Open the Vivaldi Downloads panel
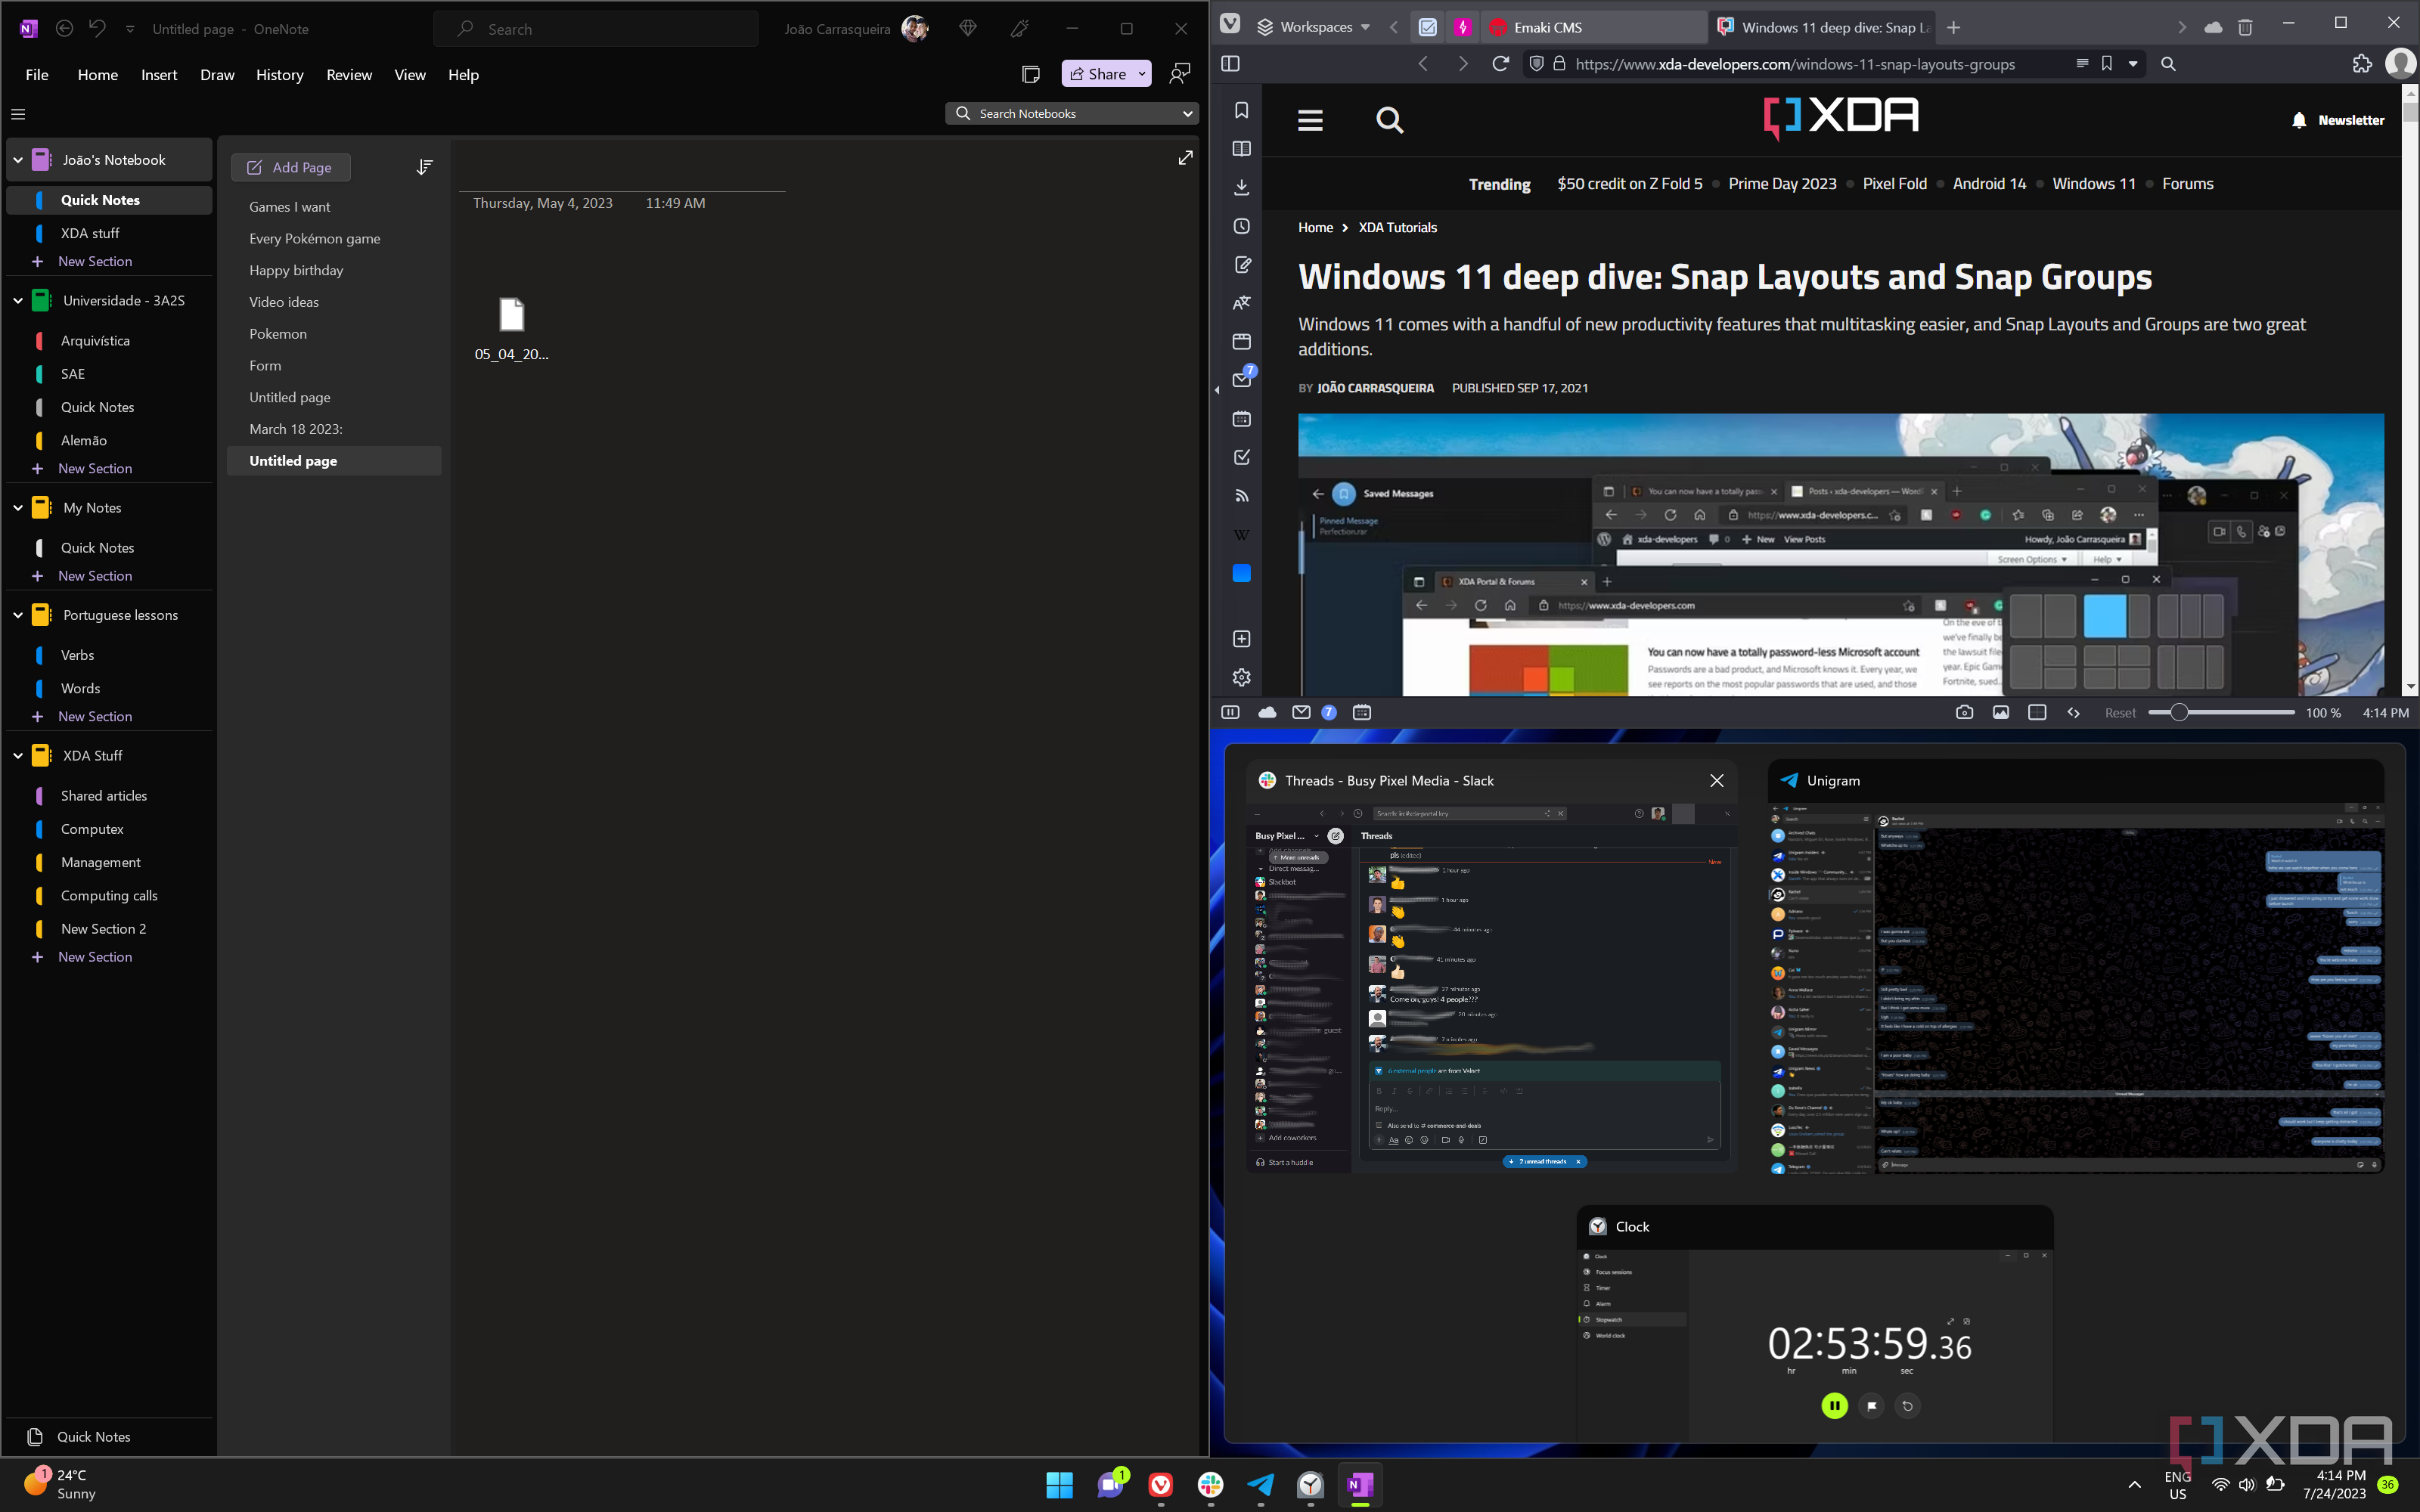This screenshot has height=1512, width=2420. coord(1241,188)
